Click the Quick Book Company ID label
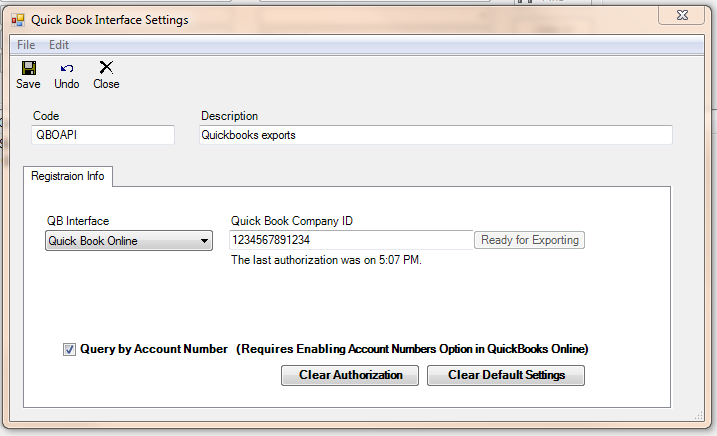 [x=292, y=221]
